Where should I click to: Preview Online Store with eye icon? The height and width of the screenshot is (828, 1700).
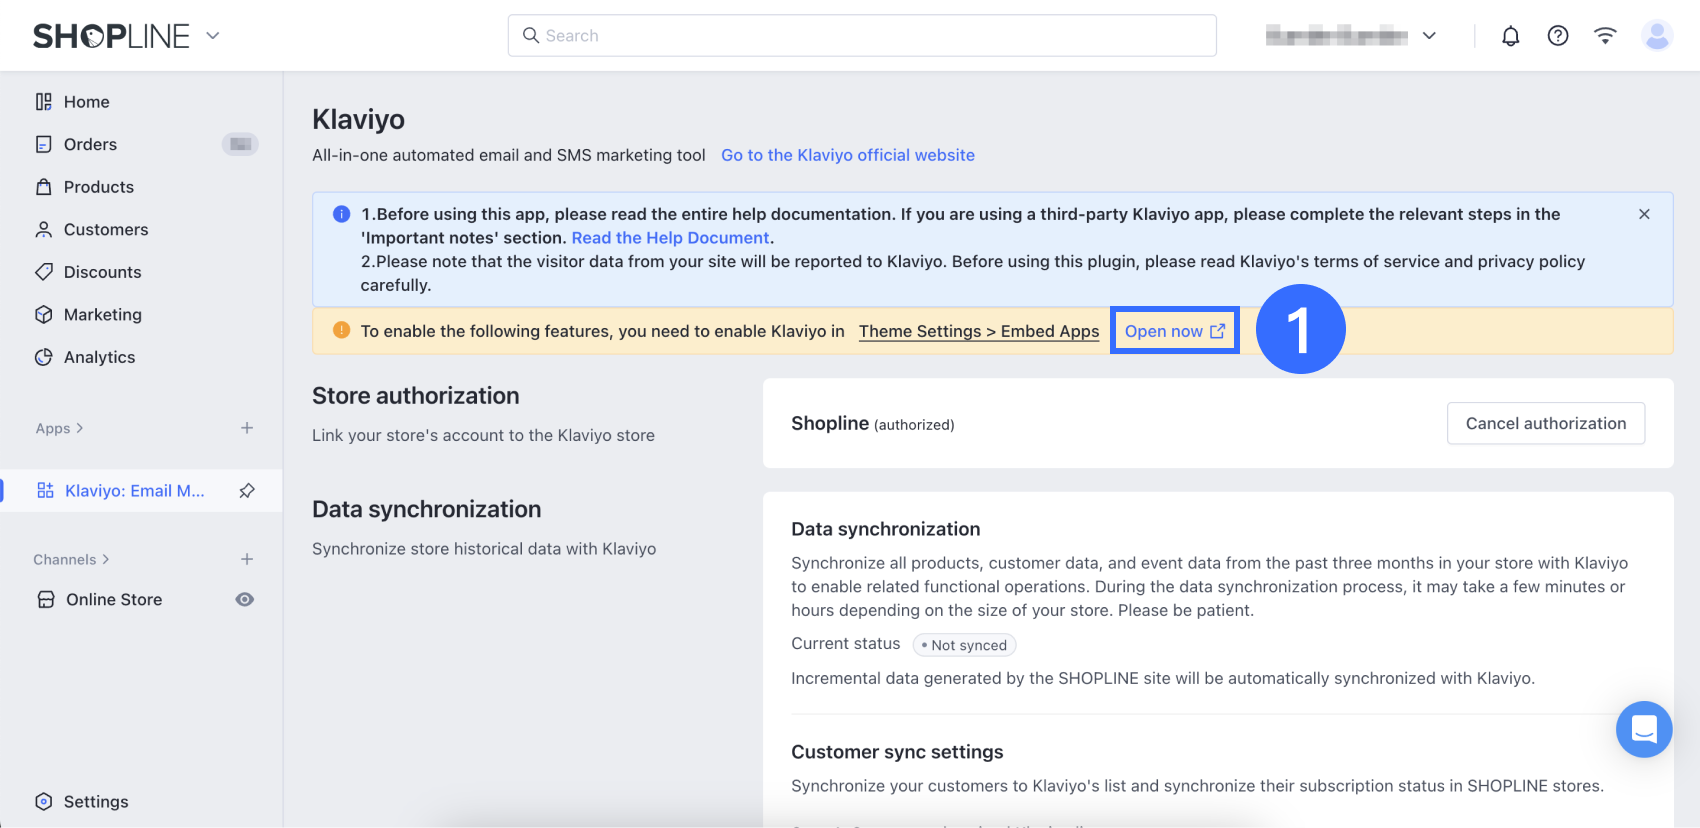tap(244, 600)
